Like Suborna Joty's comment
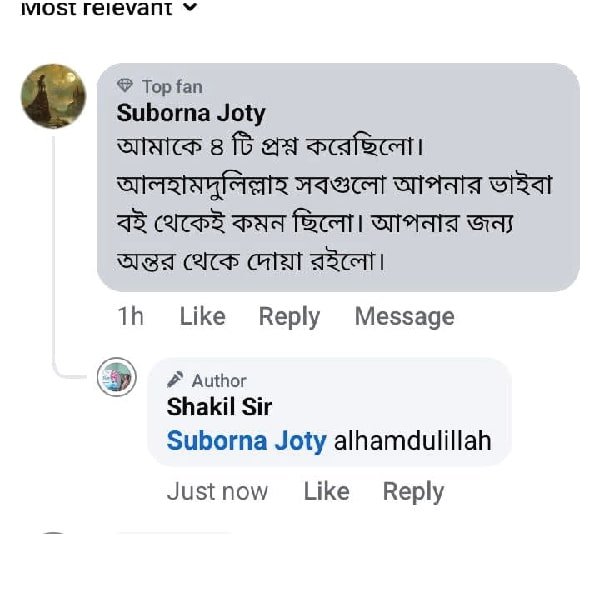The height and width of the screenshot is (600, 600). 202,317
